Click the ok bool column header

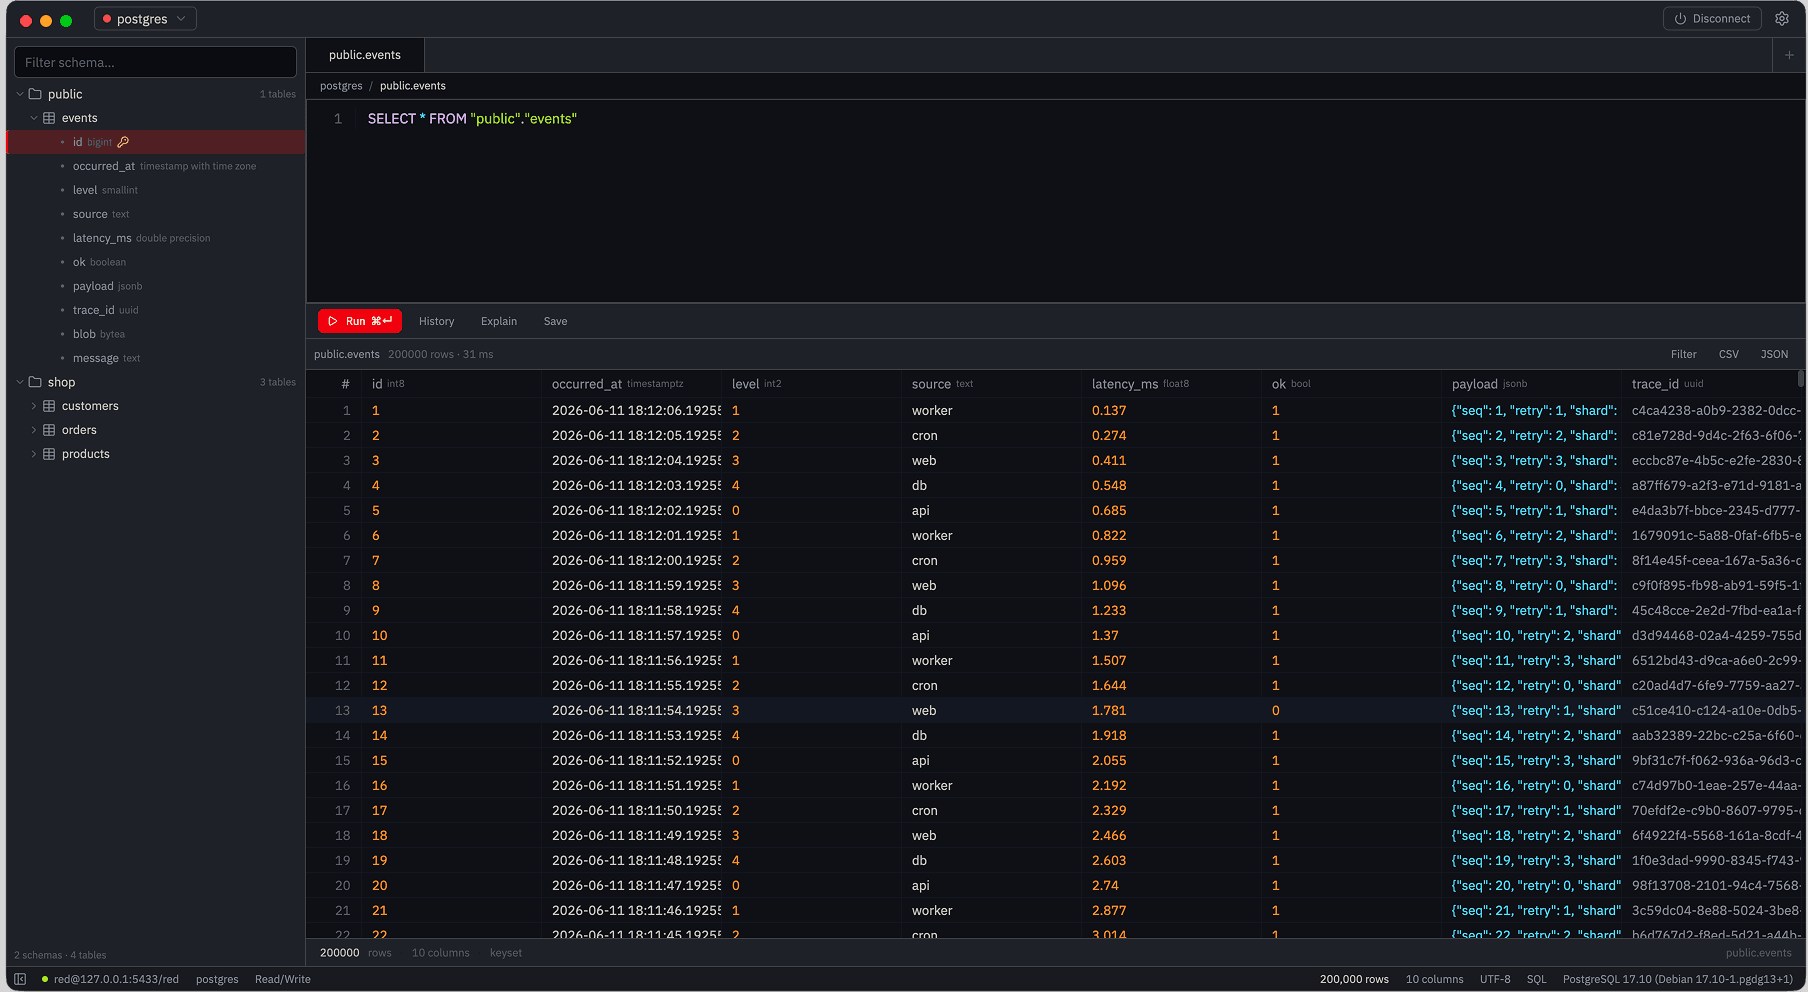1353,384
